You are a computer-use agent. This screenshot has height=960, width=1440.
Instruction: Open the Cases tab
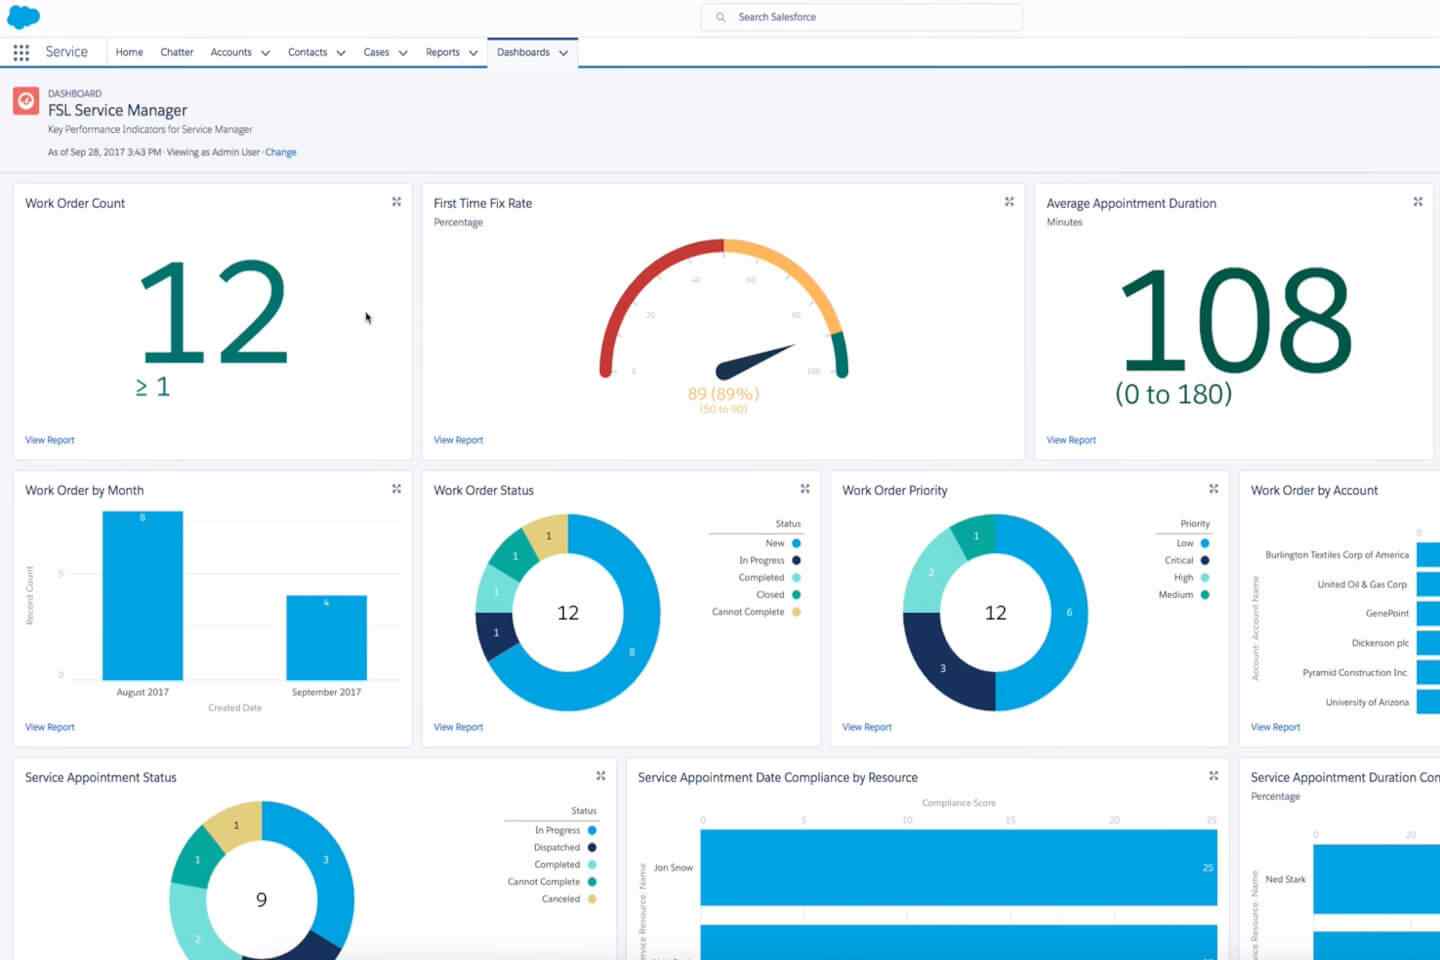(x=376, y=52)
